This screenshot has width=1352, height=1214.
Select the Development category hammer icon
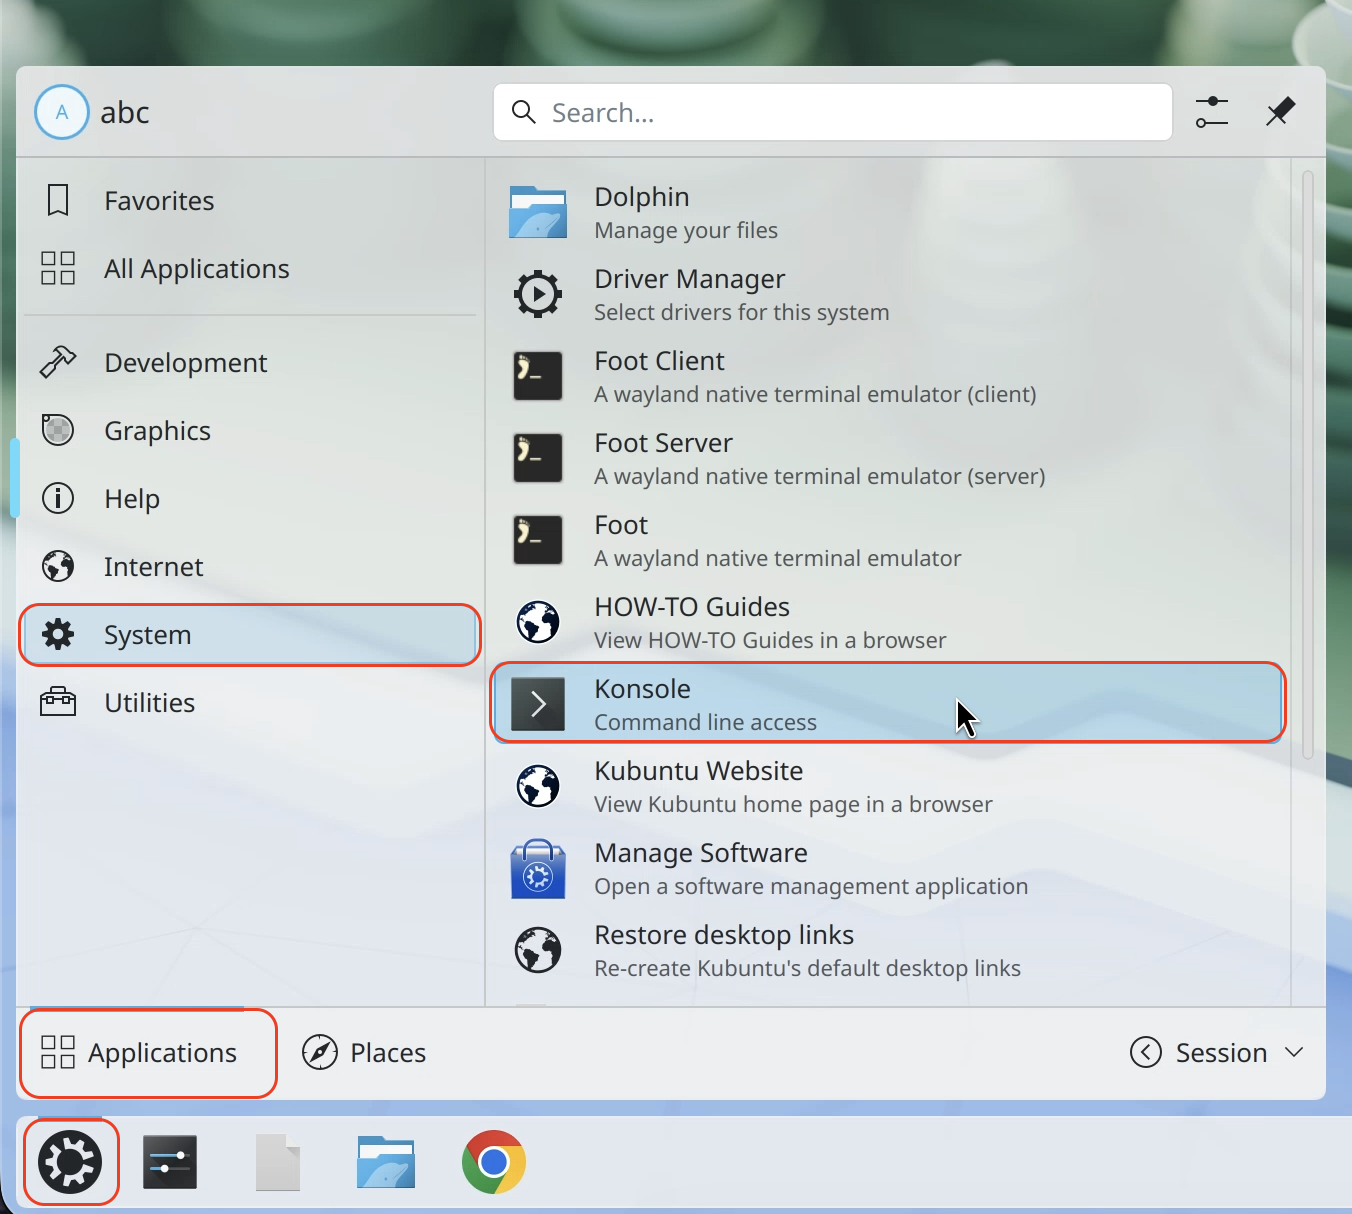pos(58,363)
